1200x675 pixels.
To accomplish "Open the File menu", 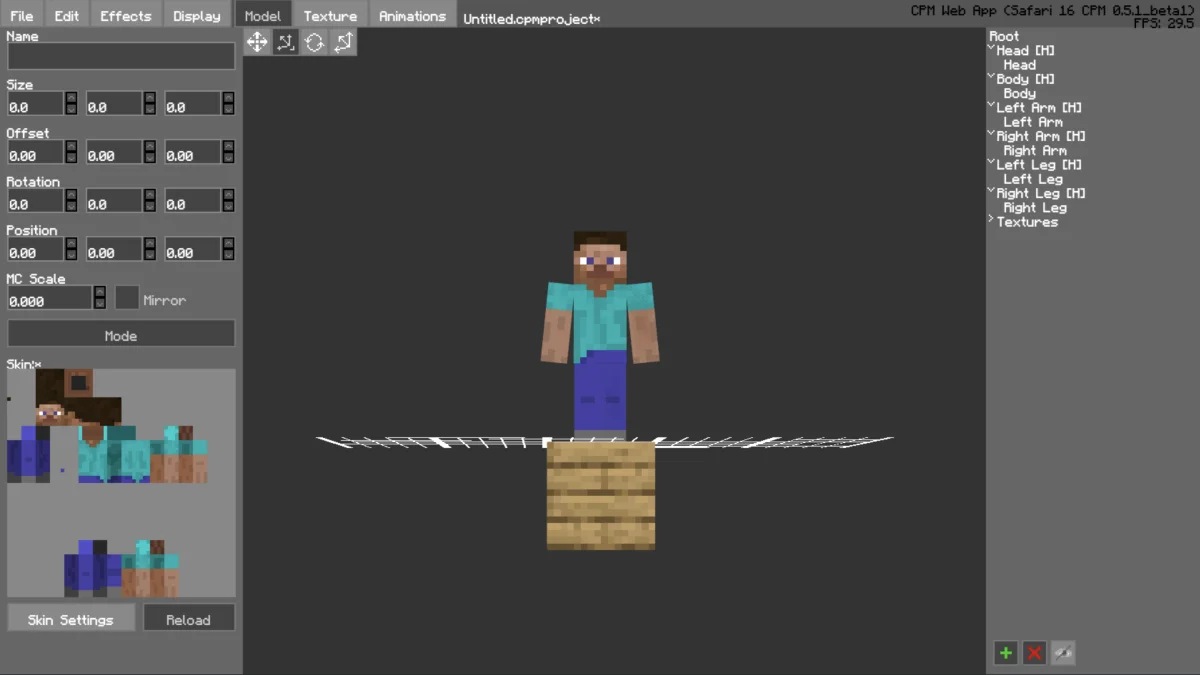I will click(21, 15).
